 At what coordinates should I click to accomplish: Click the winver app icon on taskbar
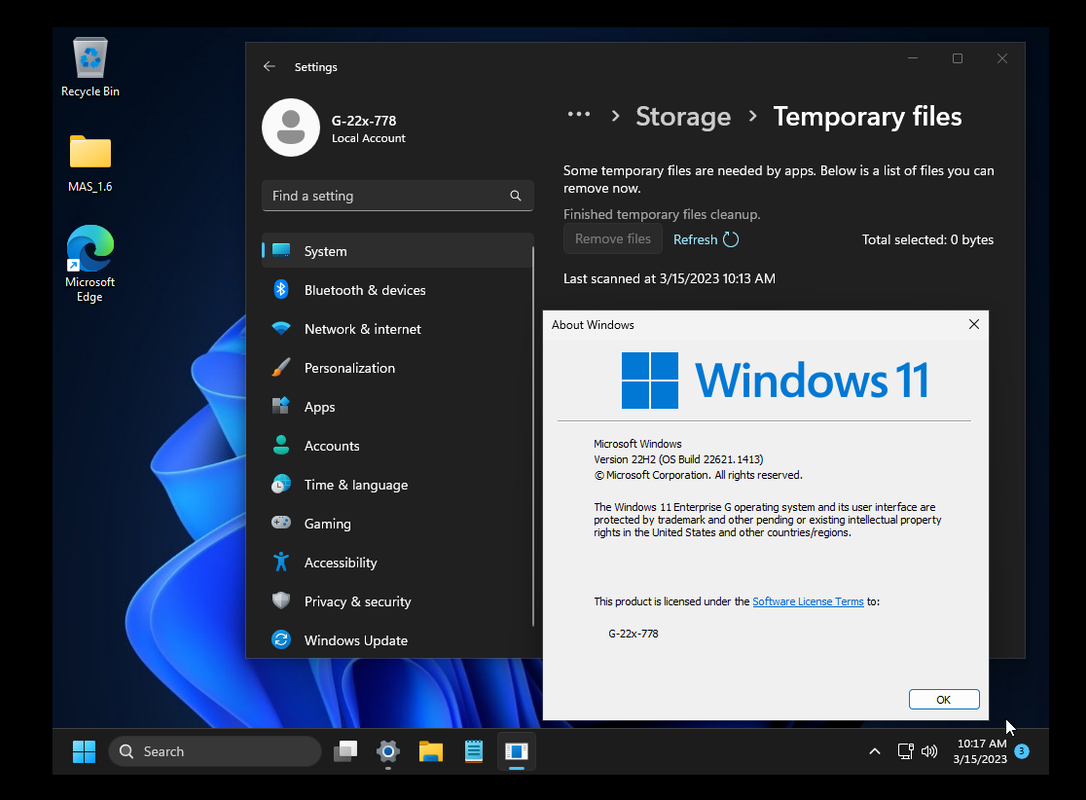(517, 752)
